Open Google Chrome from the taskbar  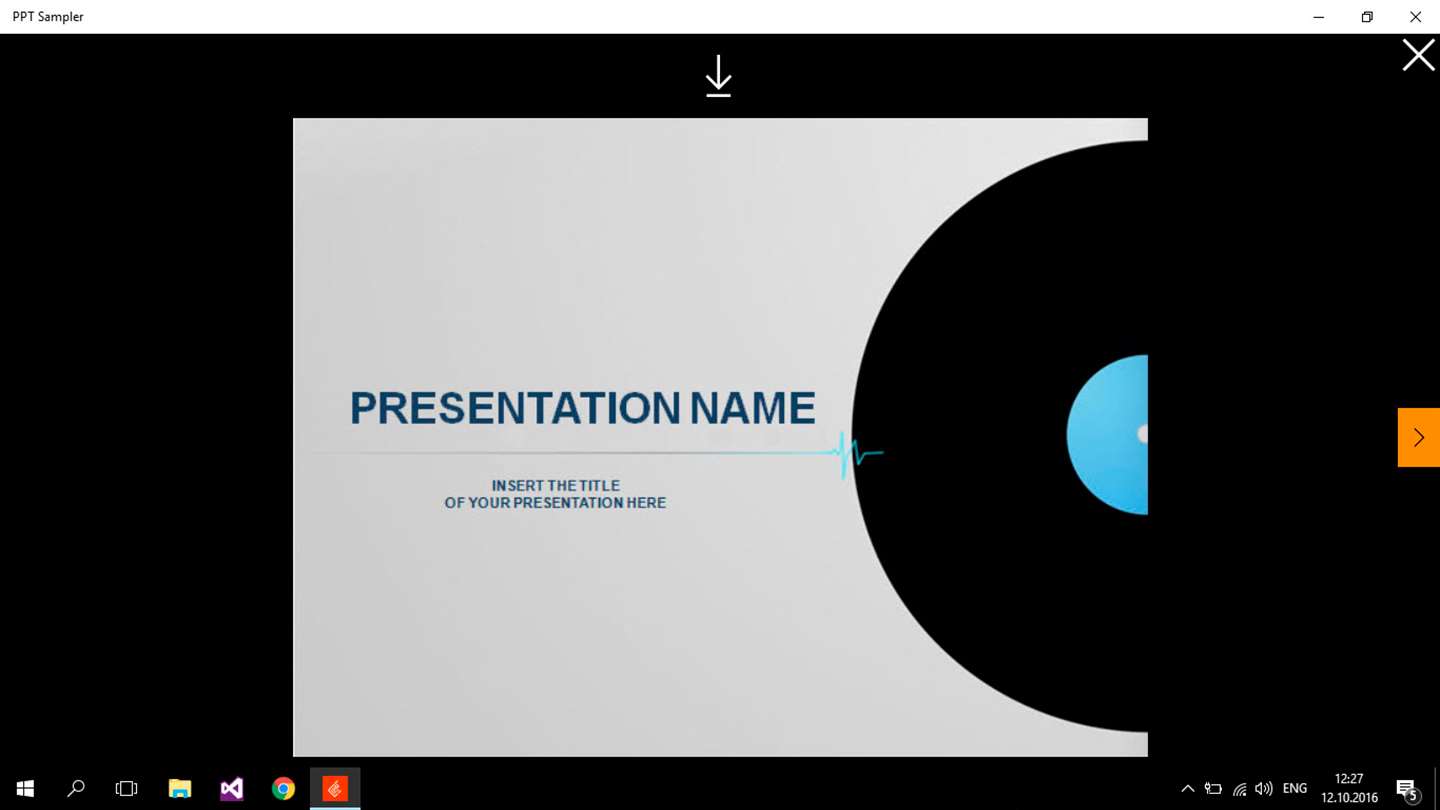click(x=284, y=789)
